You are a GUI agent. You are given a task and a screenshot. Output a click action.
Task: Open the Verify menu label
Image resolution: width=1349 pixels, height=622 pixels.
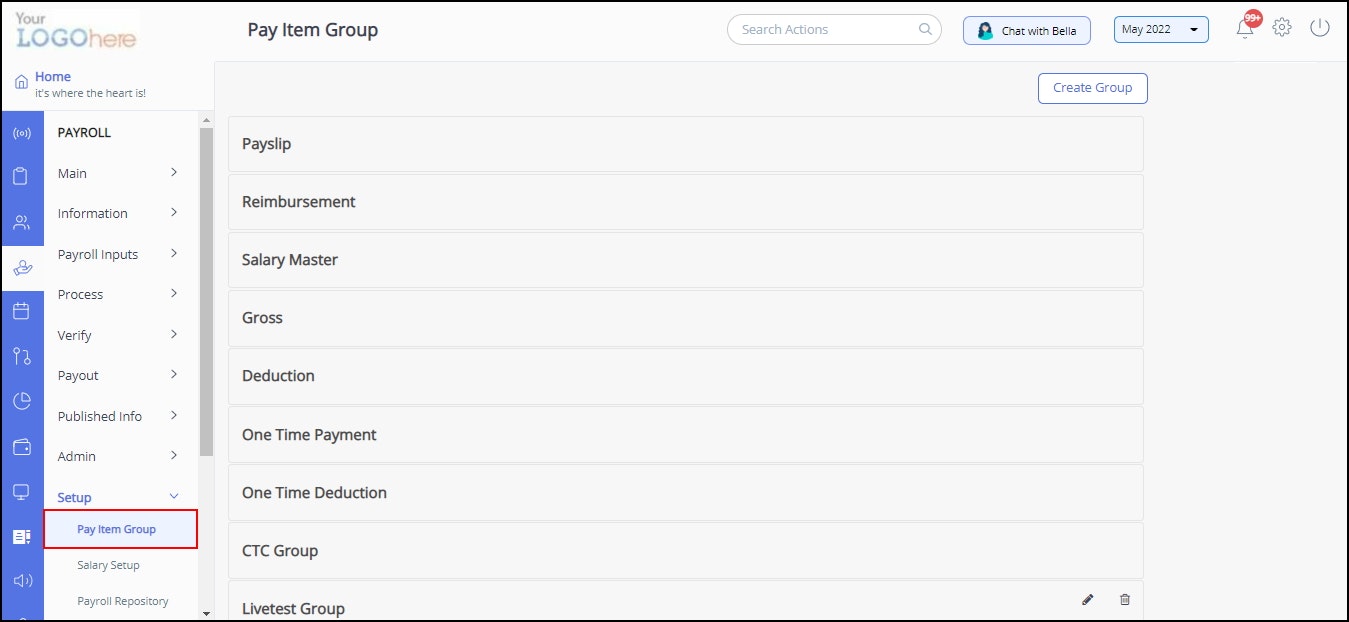[x=75, y=335]
